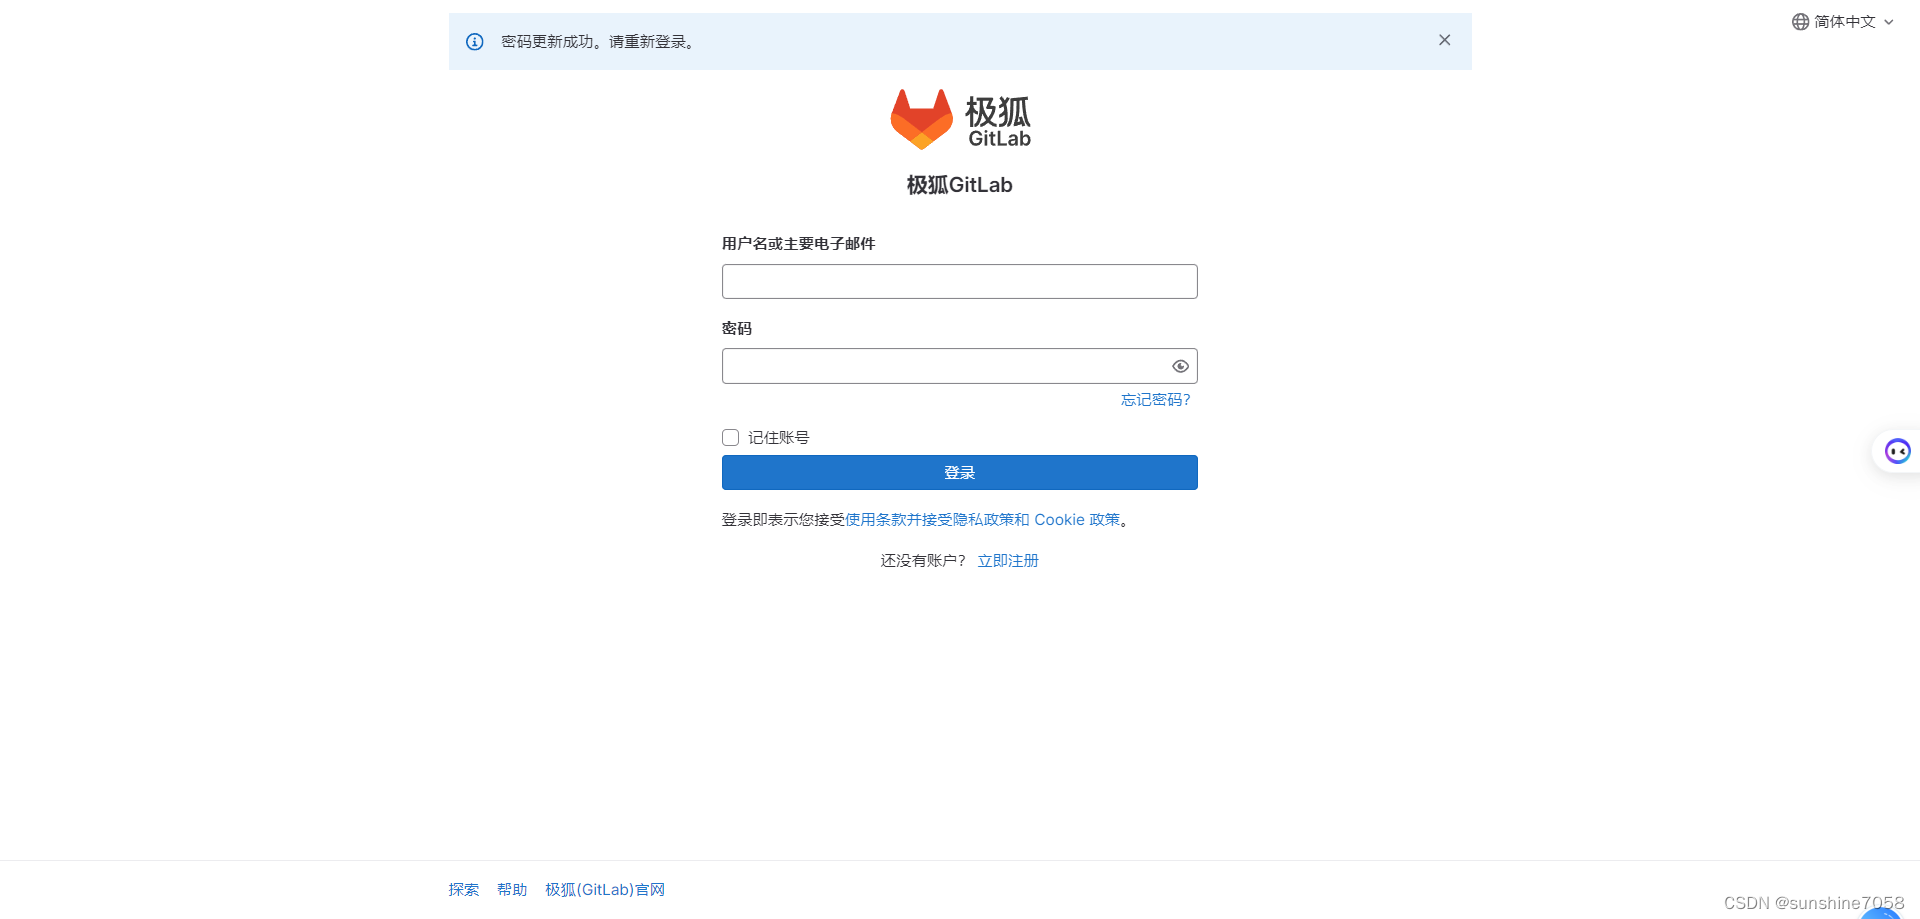Click the 极狐 GitLab fox logo
The height and width of the screenshot is (919, 1920).
(960, 119)
